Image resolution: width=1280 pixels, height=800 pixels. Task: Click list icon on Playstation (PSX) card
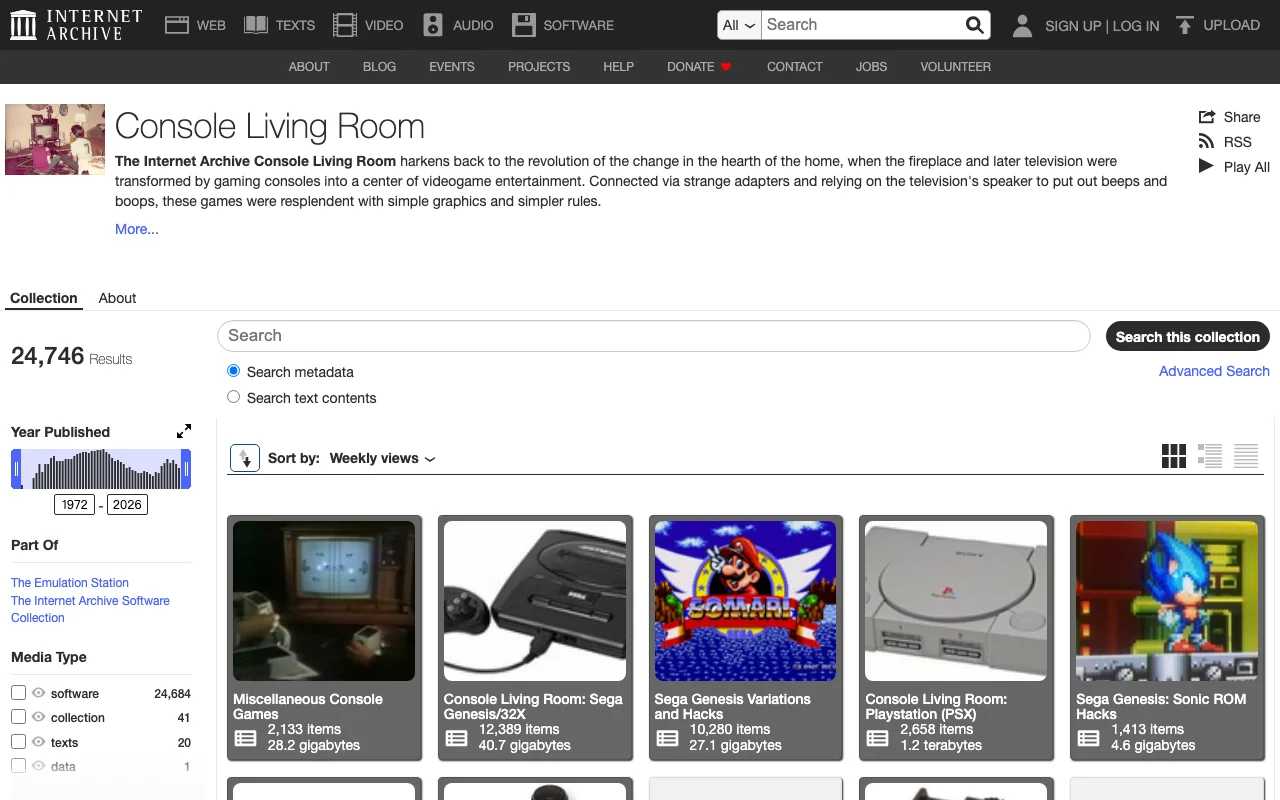pyautogui.click(x=878, y=738)
